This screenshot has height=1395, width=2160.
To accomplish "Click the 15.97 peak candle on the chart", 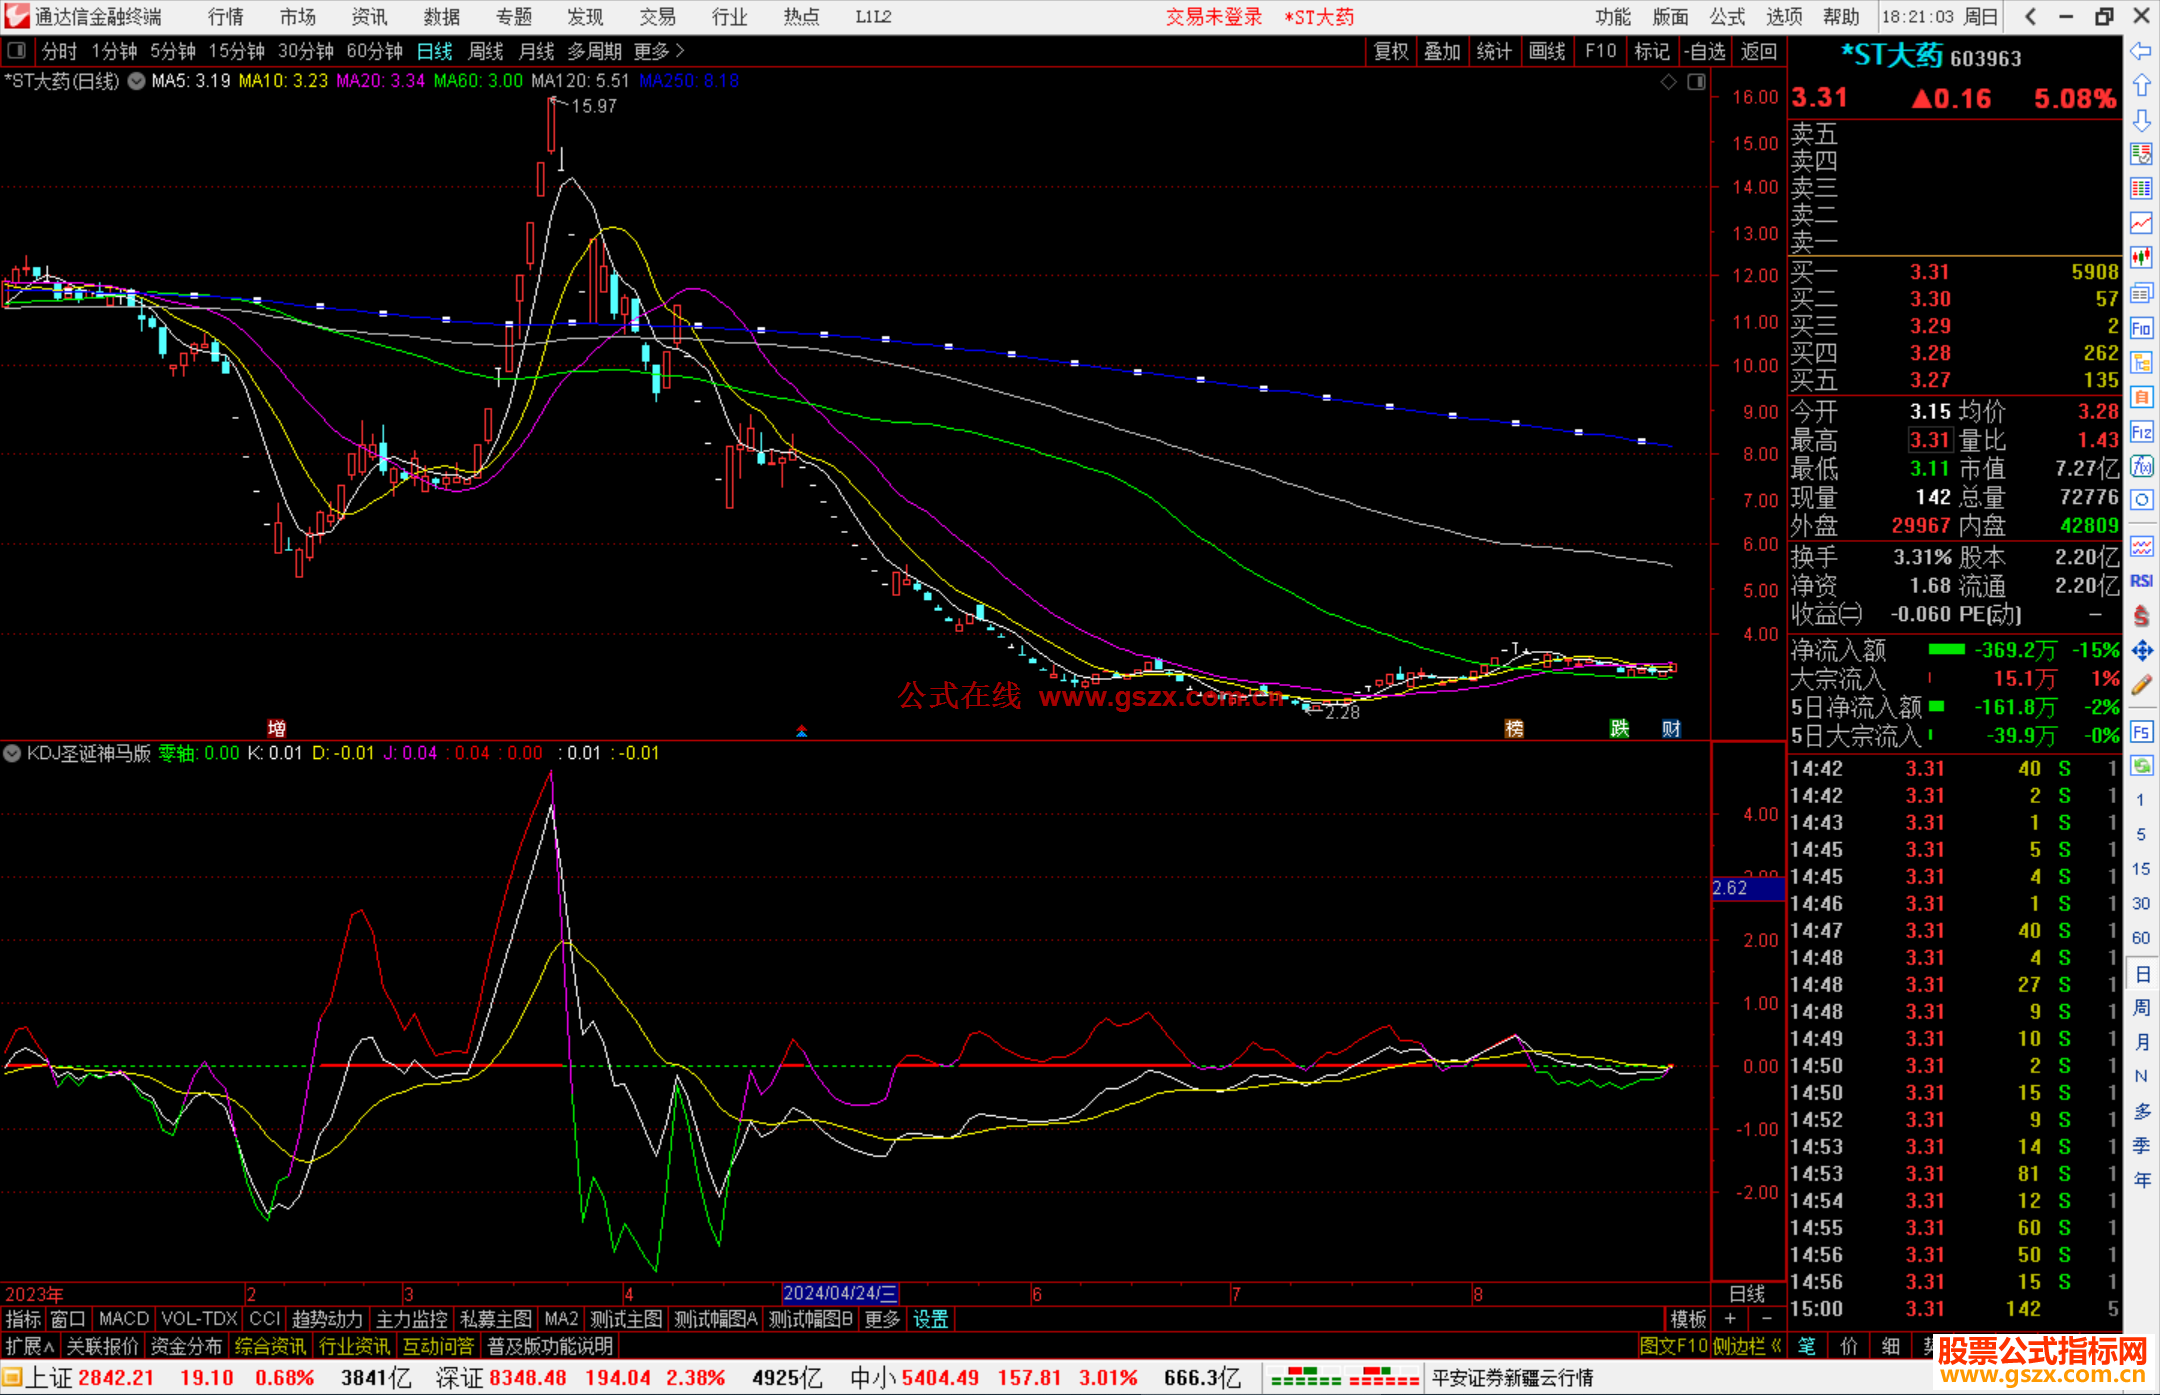I will pyautogui.click(x=551, y=125).
